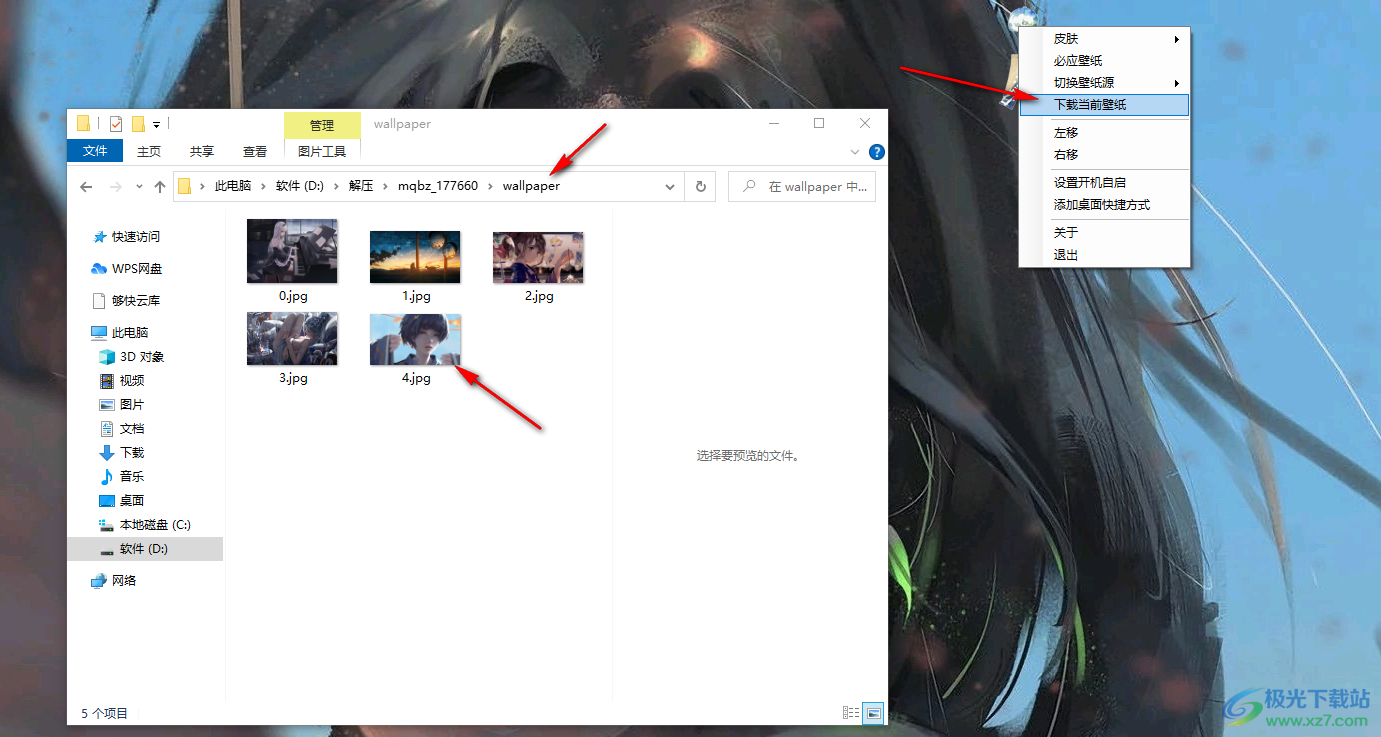Viewport: 1381px width, 737px height.
Task: Select WPS网盘 in navigation pane
Action: point(136,269)
